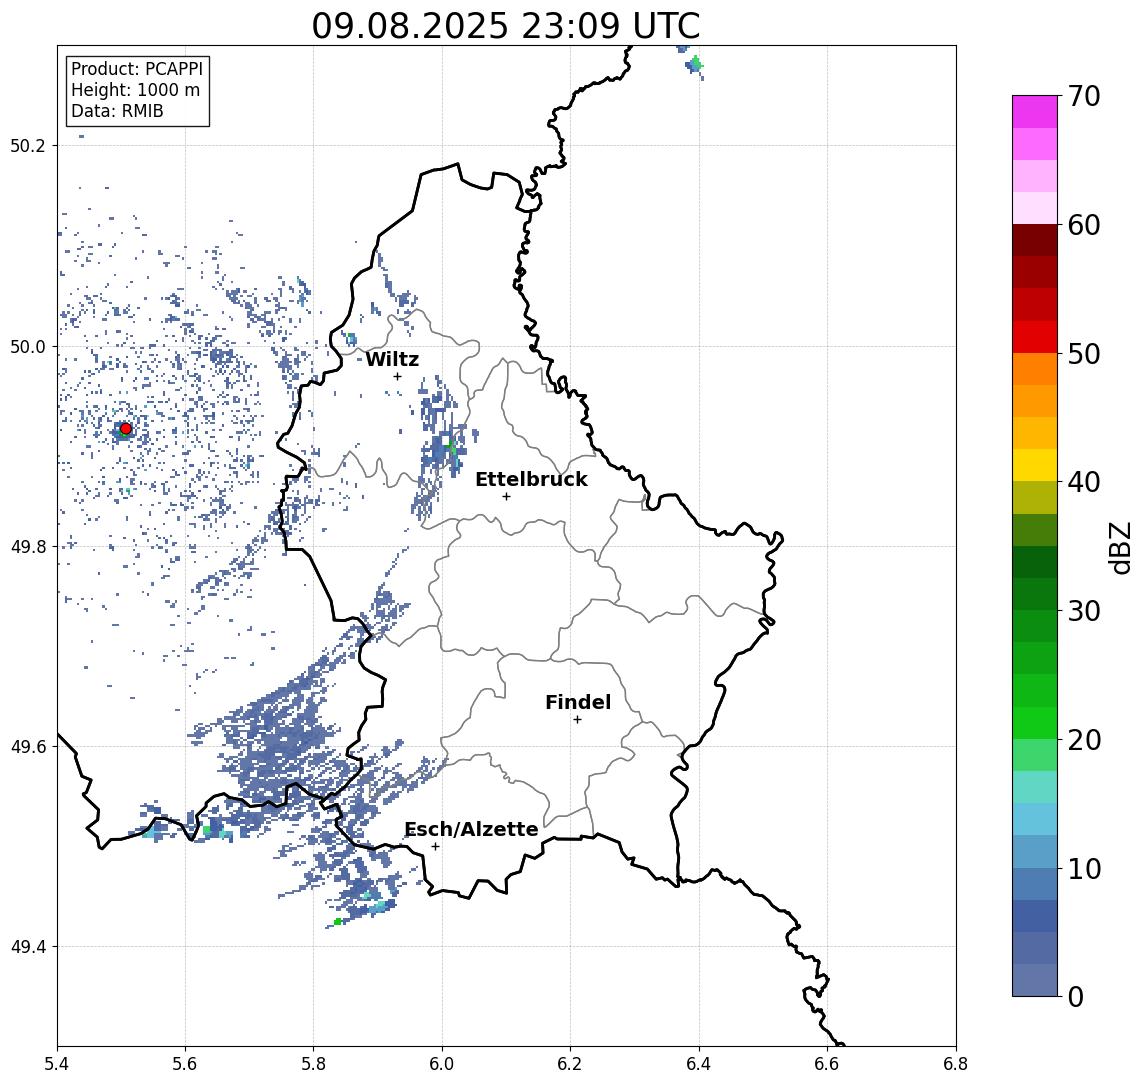This screenshot has width=1145, height=1084.
Task: Click longitude axis label 5.6
Action: [x=185, y=1064]
